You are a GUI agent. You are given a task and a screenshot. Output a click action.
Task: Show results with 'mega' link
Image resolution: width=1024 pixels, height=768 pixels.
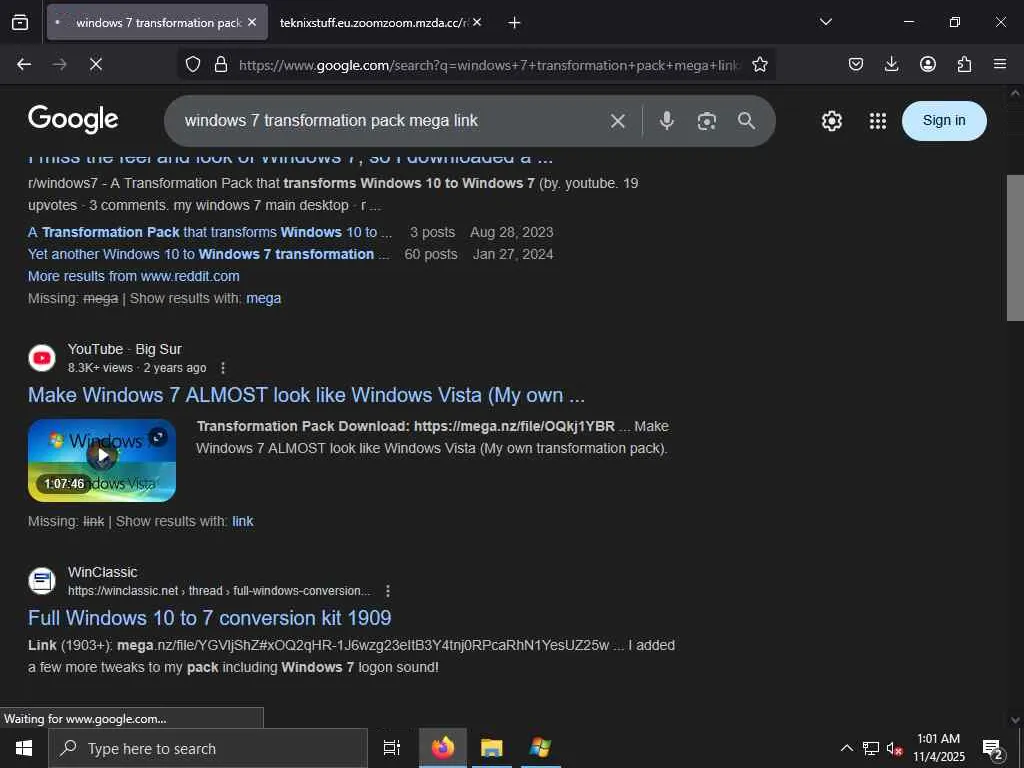264,298
